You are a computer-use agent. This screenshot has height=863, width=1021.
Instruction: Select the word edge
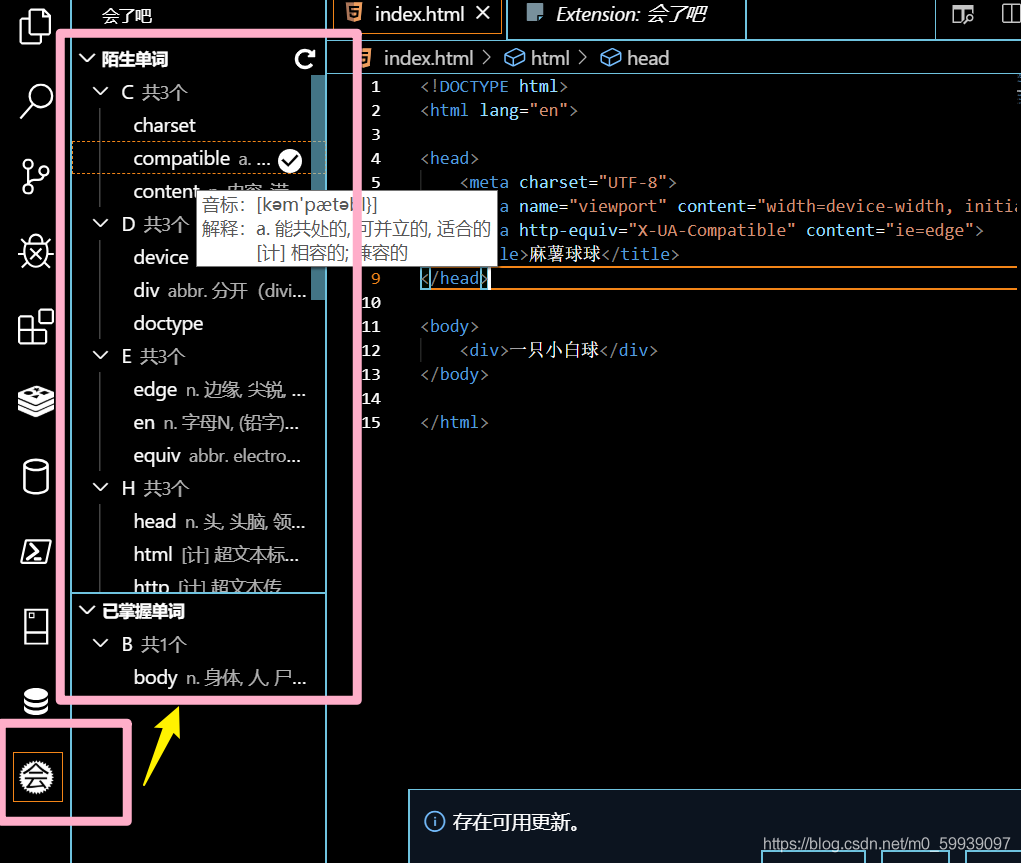[155, 389]
